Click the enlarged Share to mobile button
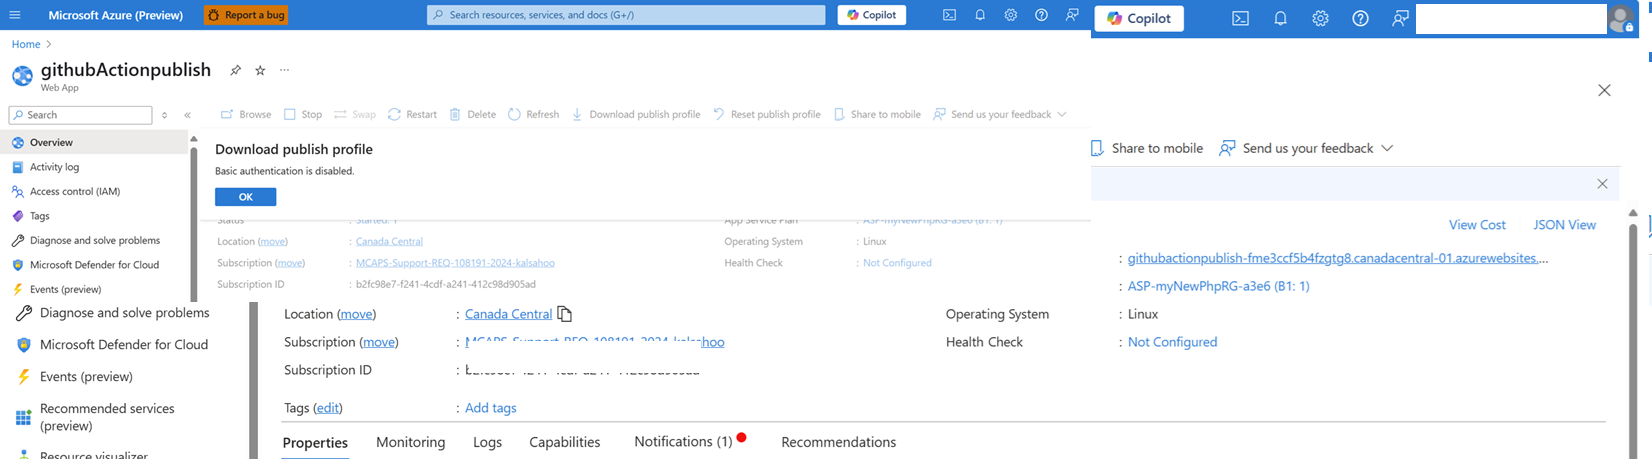The height and width of the screenshot is (470, 1652). tap(1146, 148)
